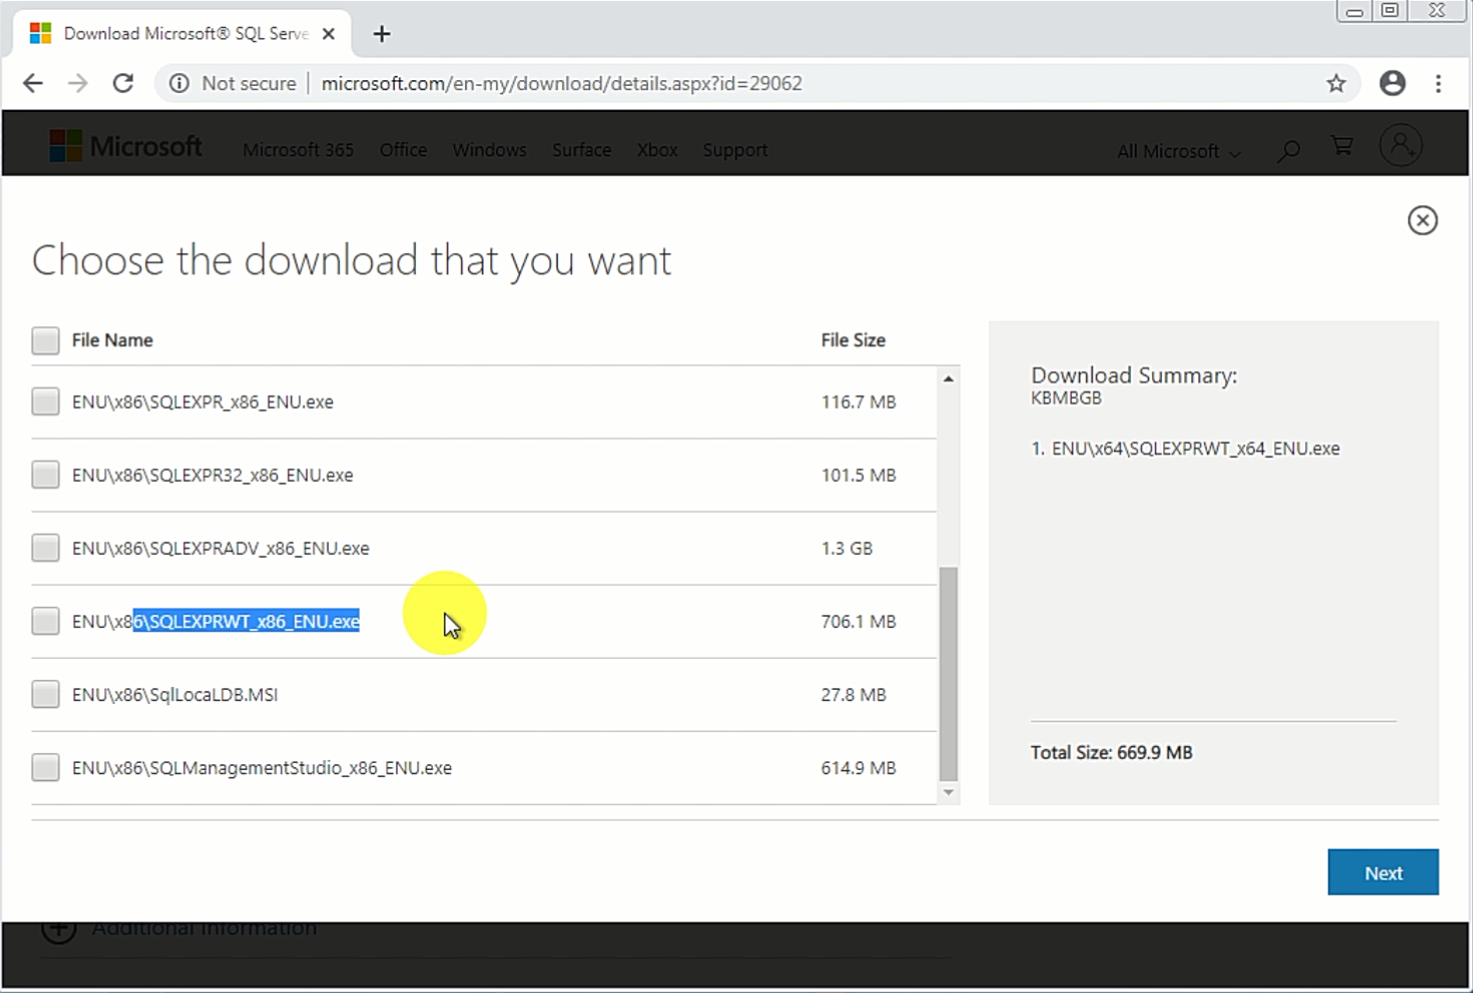Click scroll up arrow of file list

coord(948,379)
